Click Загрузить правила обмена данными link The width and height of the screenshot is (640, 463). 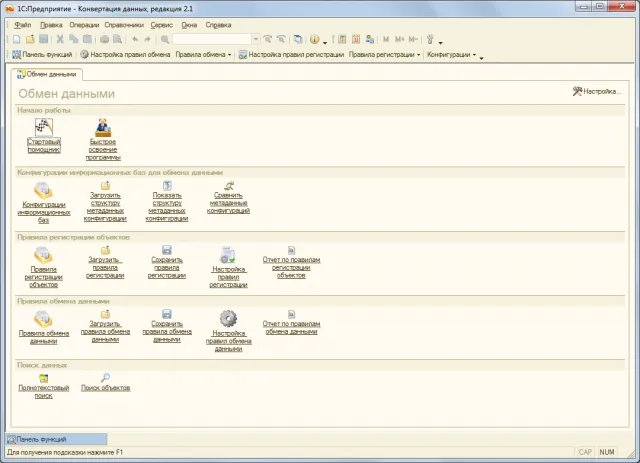tap(105, 332)
